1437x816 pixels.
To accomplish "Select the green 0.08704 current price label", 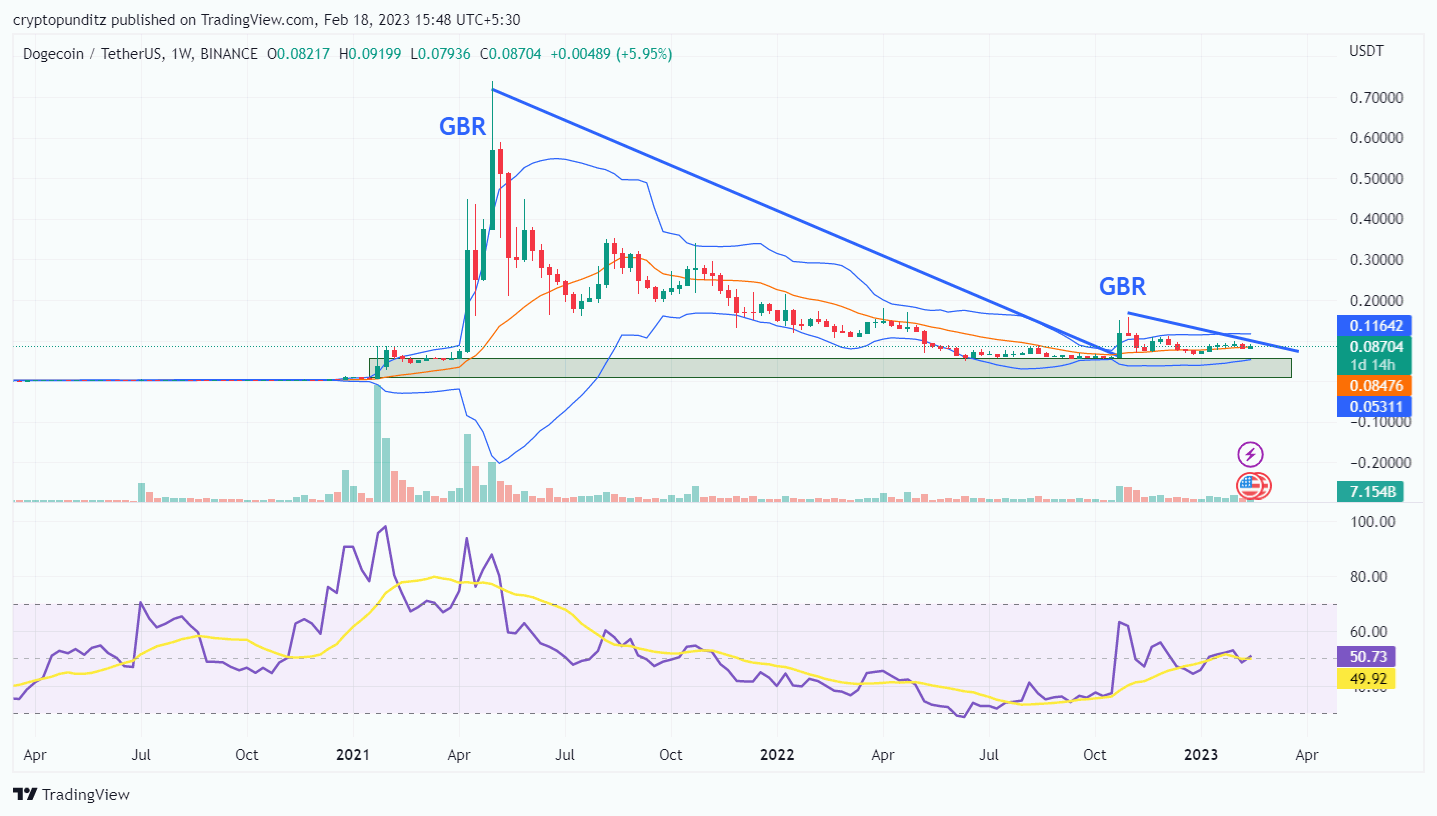I will pyautogui.click(x=1374, y=347).
